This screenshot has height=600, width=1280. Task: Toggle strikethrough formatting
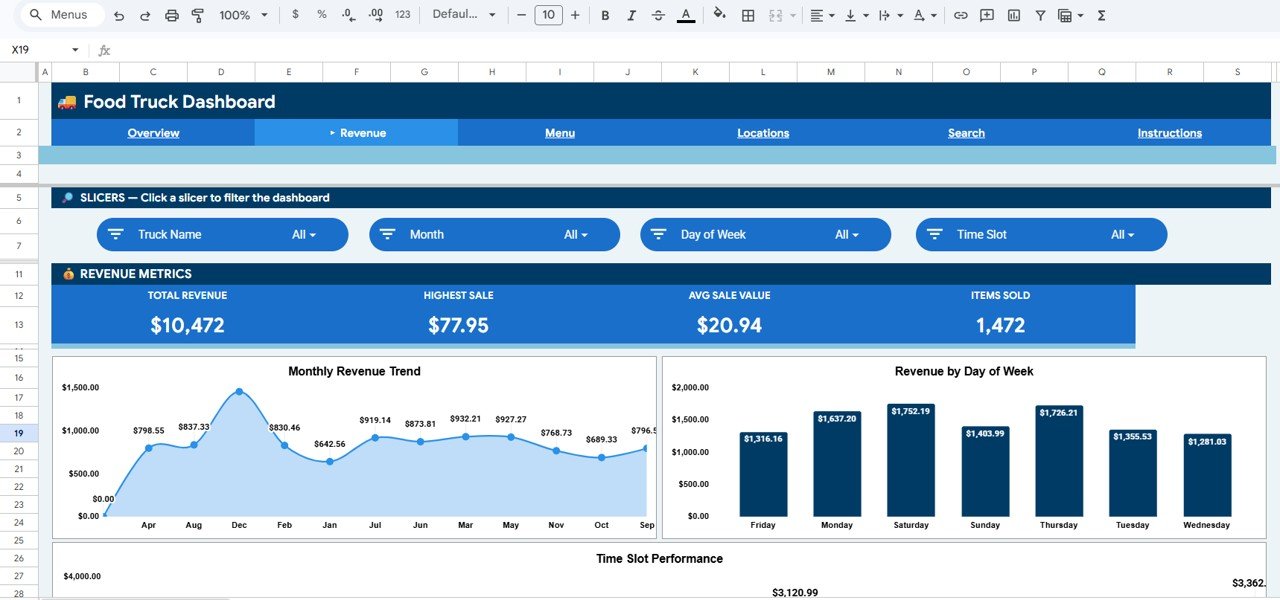tap(660, 15)
